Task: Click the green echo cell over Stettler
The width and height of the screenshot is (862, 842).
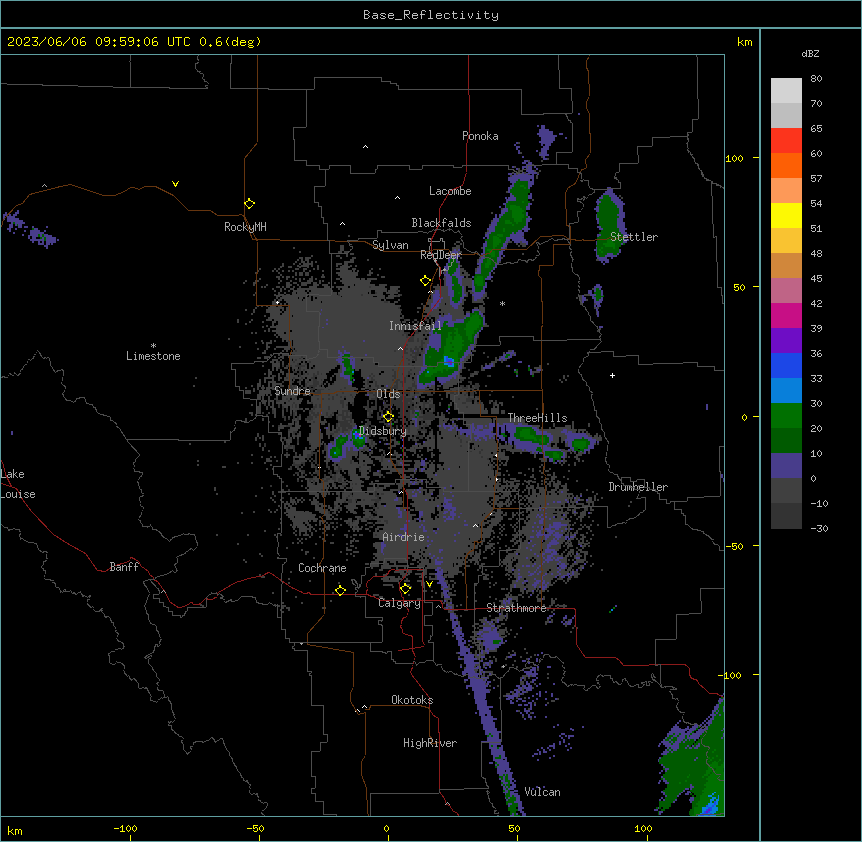Action: pyautogui.click(x=609, y=225)
